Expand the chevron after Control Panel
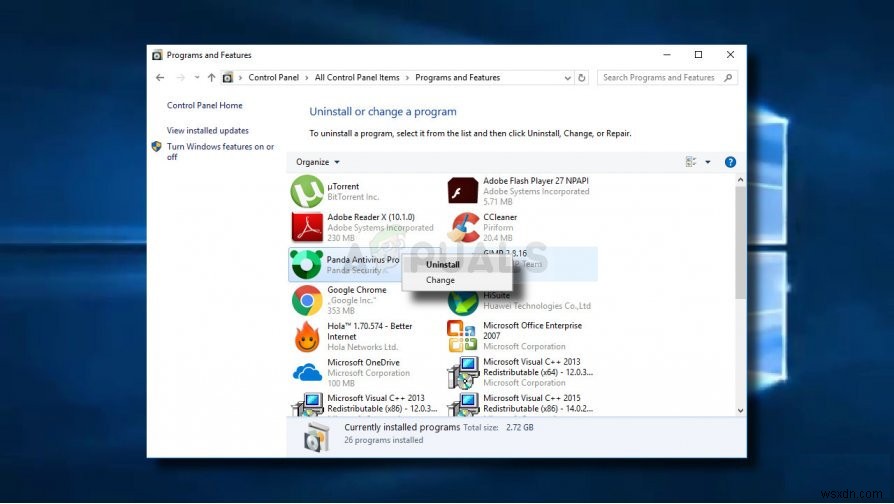The image size is (894, 504). pyautogui.click(x=307, y=78)
